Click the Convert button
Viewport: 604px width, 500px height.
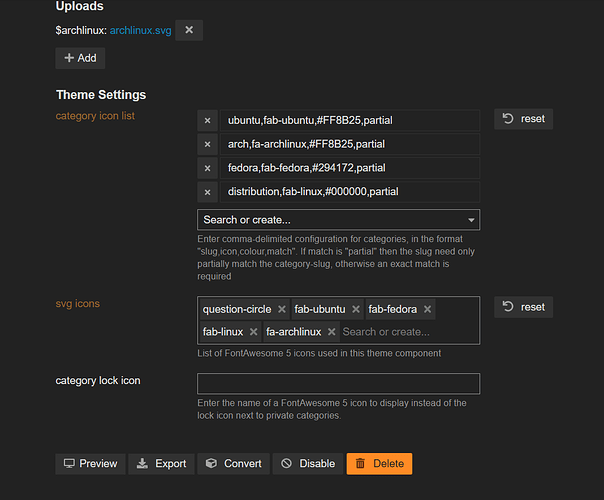tap(233, 464)
